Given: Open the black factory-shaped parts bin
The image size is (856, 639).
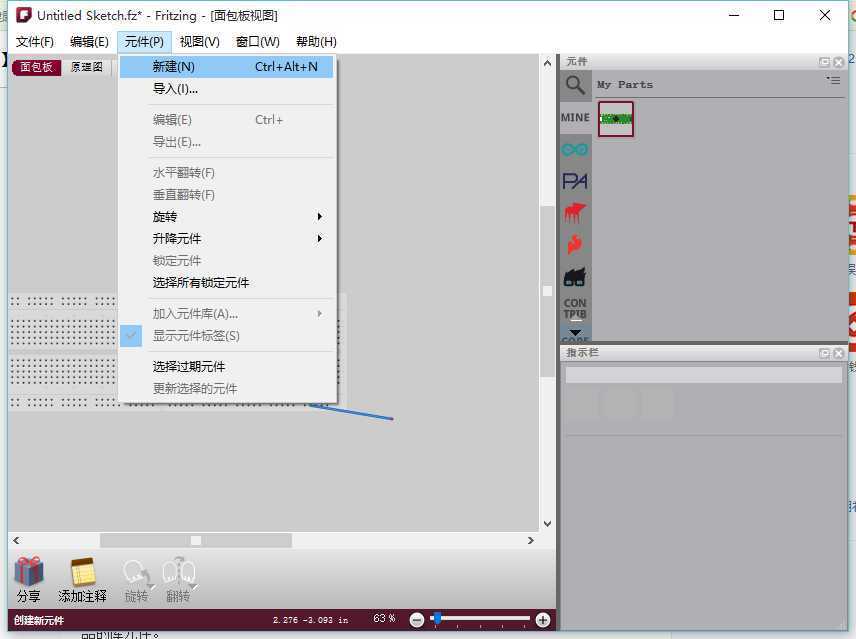Looking at the screenshot, I should [x=575, y=277].
